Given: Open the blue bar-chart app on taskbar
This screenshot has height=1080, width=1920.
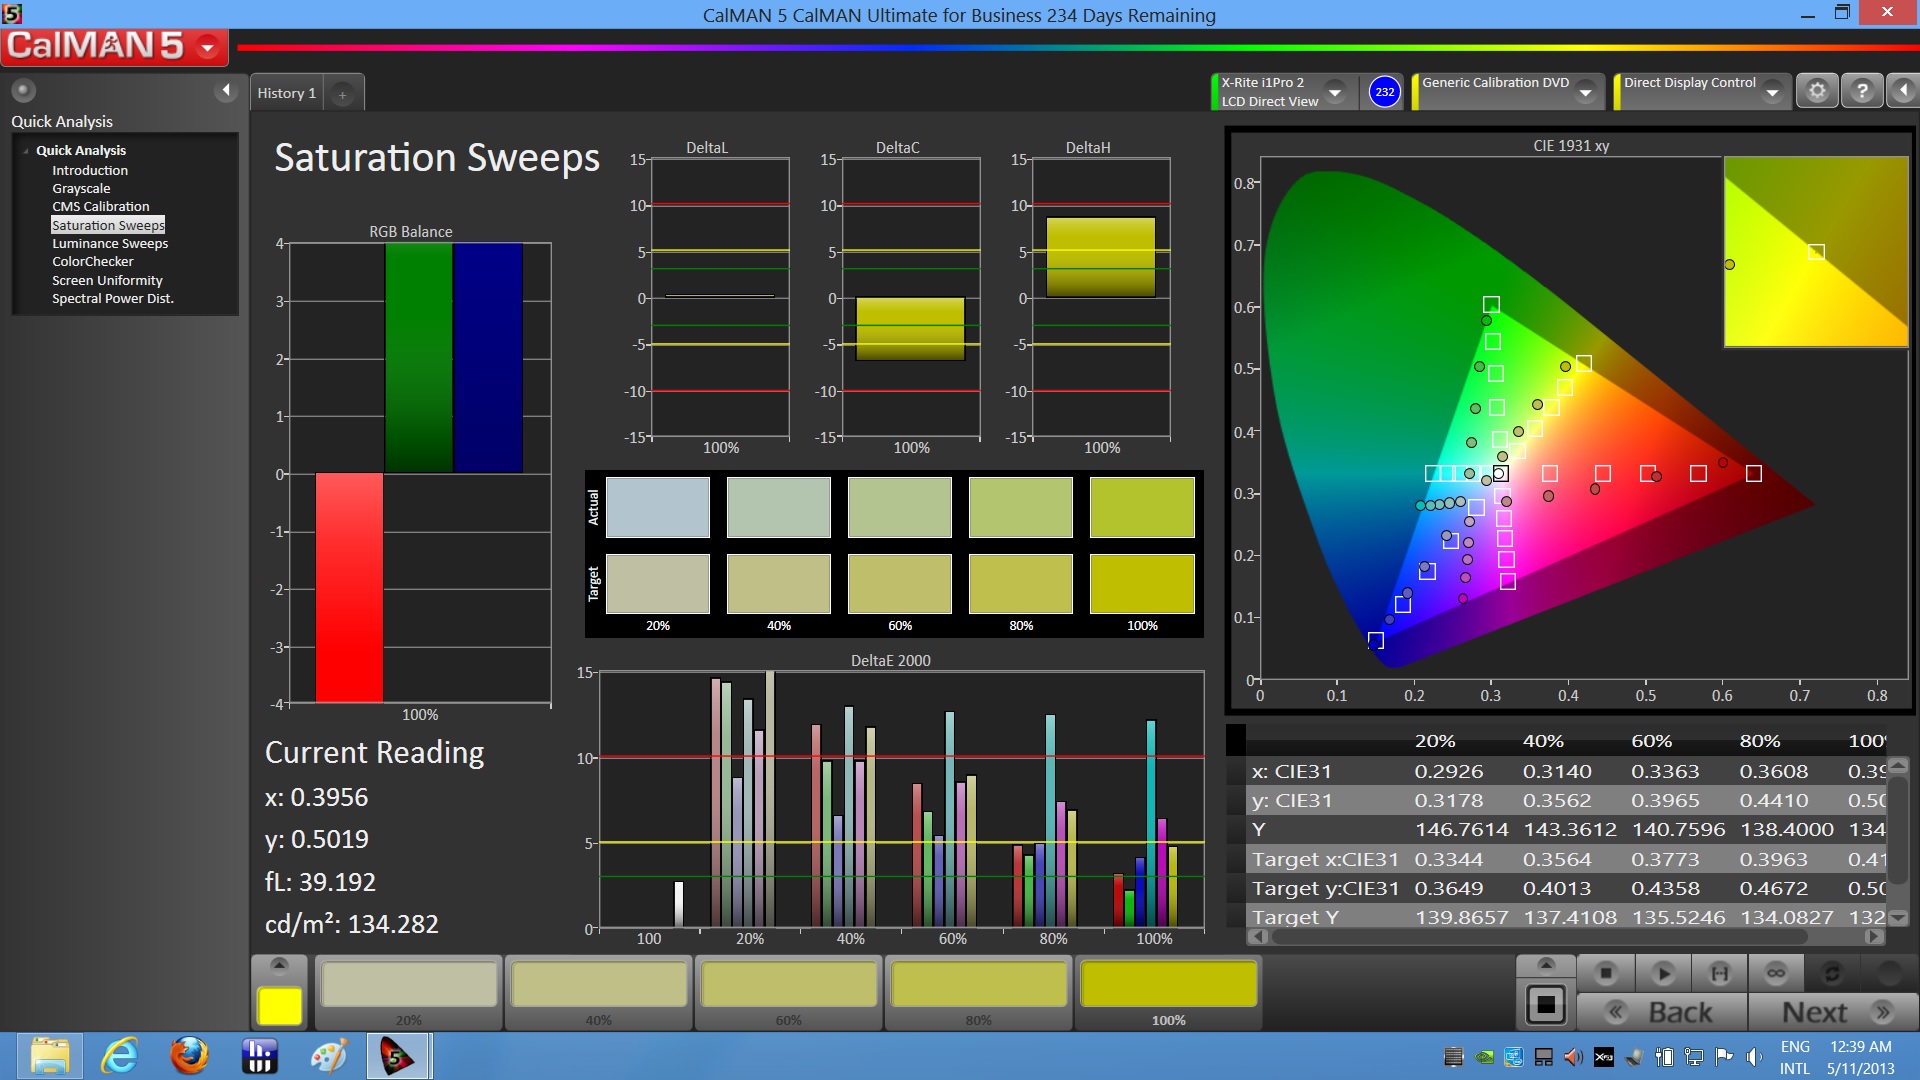Looking at the screenshot, I should pyautogui.click(x=259, y=1057).
